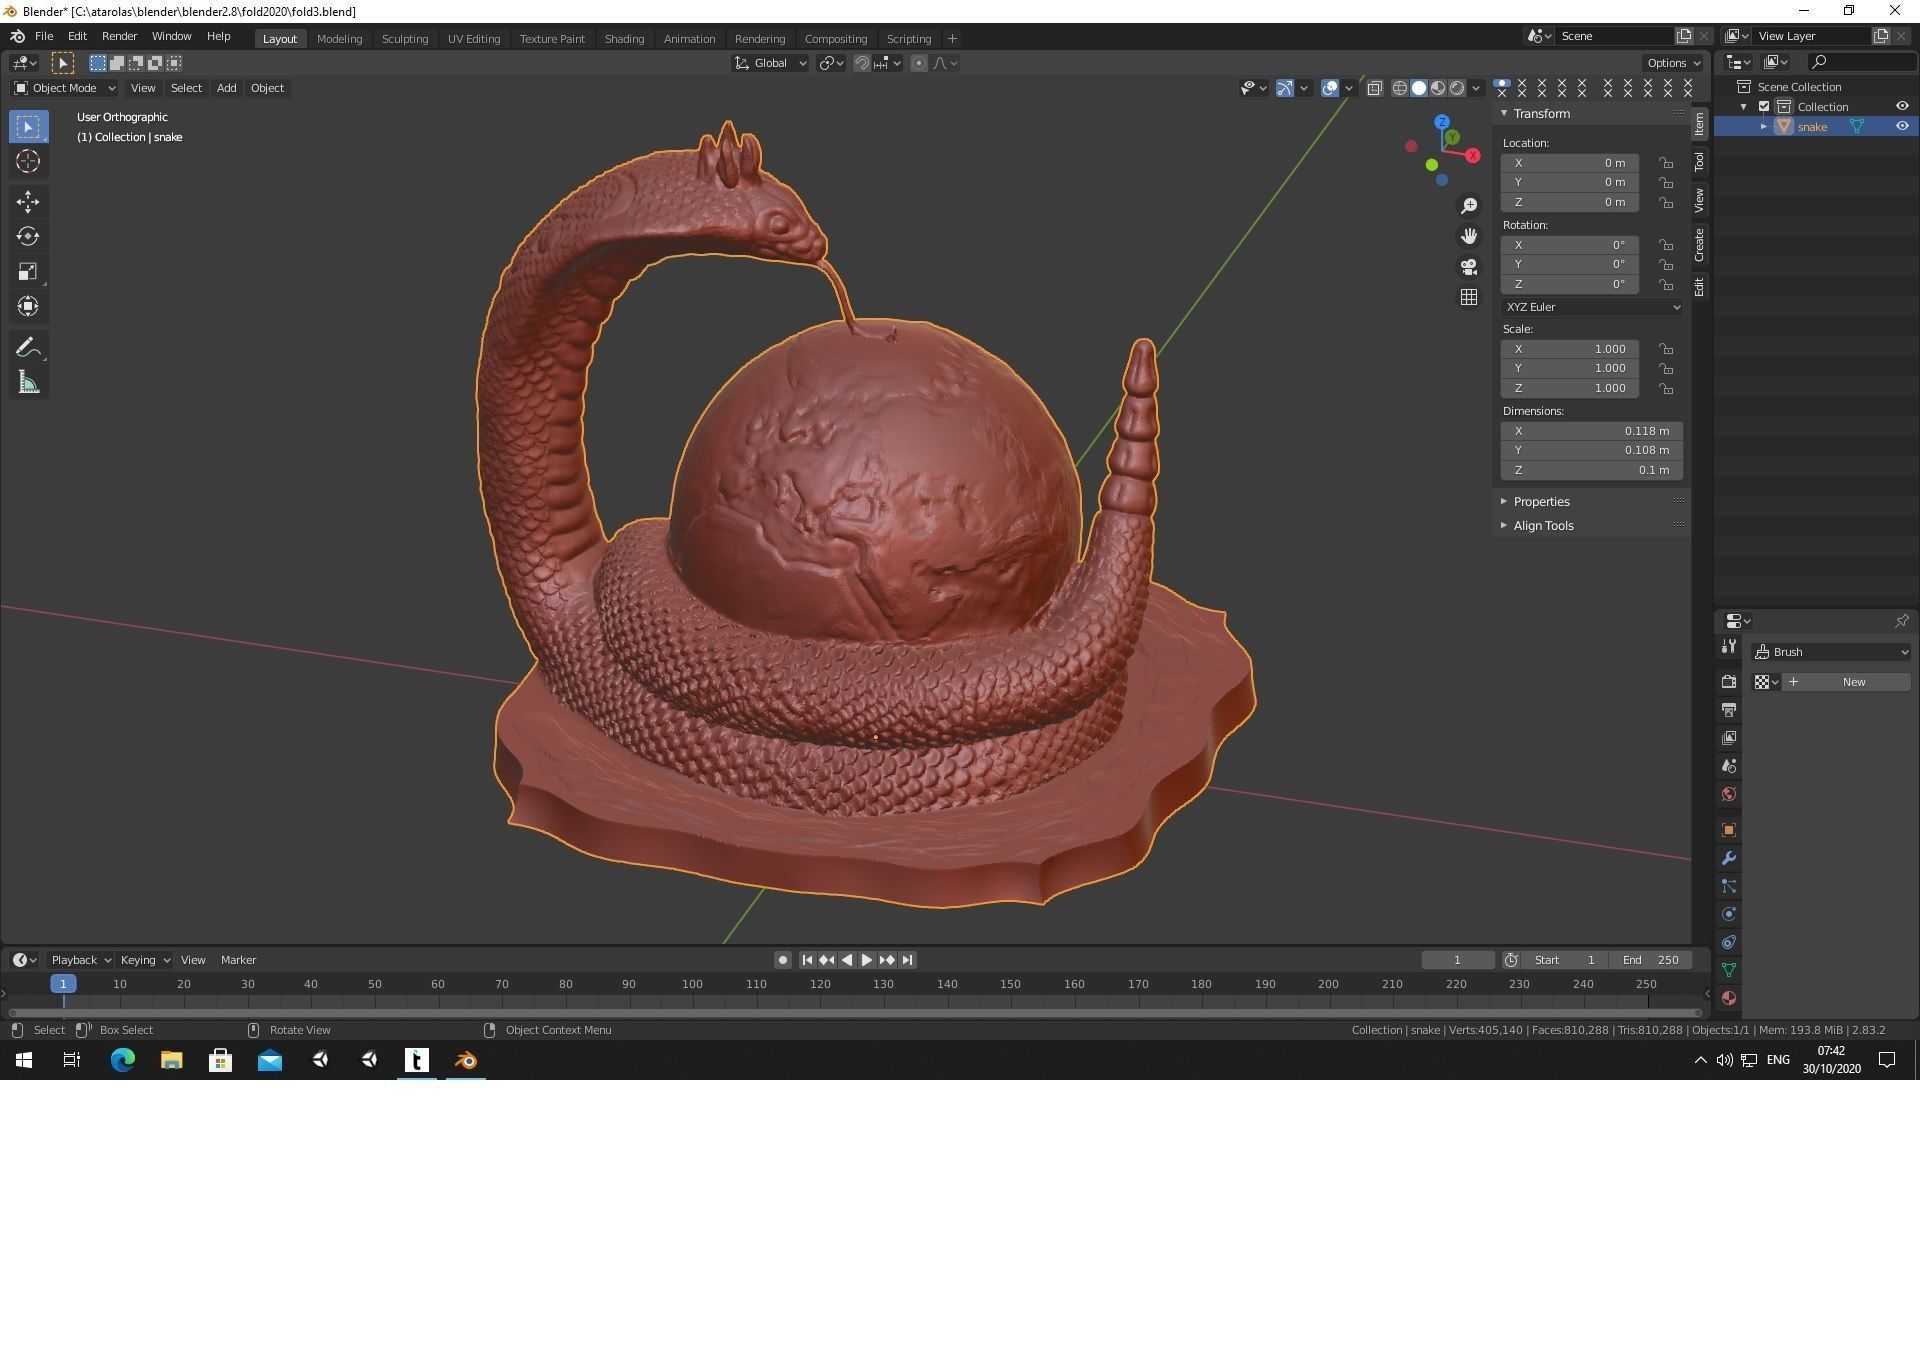Select the Scale tool
Viewport: 1920px width, 1360px height.
click(x=28, y=271)
